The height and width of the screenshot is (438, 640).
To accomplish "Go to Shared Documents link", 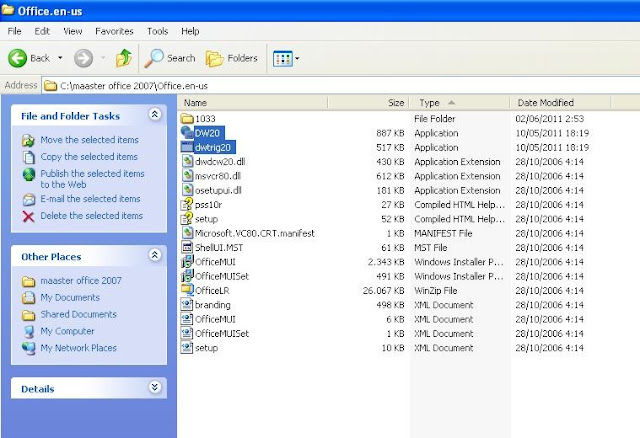I will pos(78,314).
